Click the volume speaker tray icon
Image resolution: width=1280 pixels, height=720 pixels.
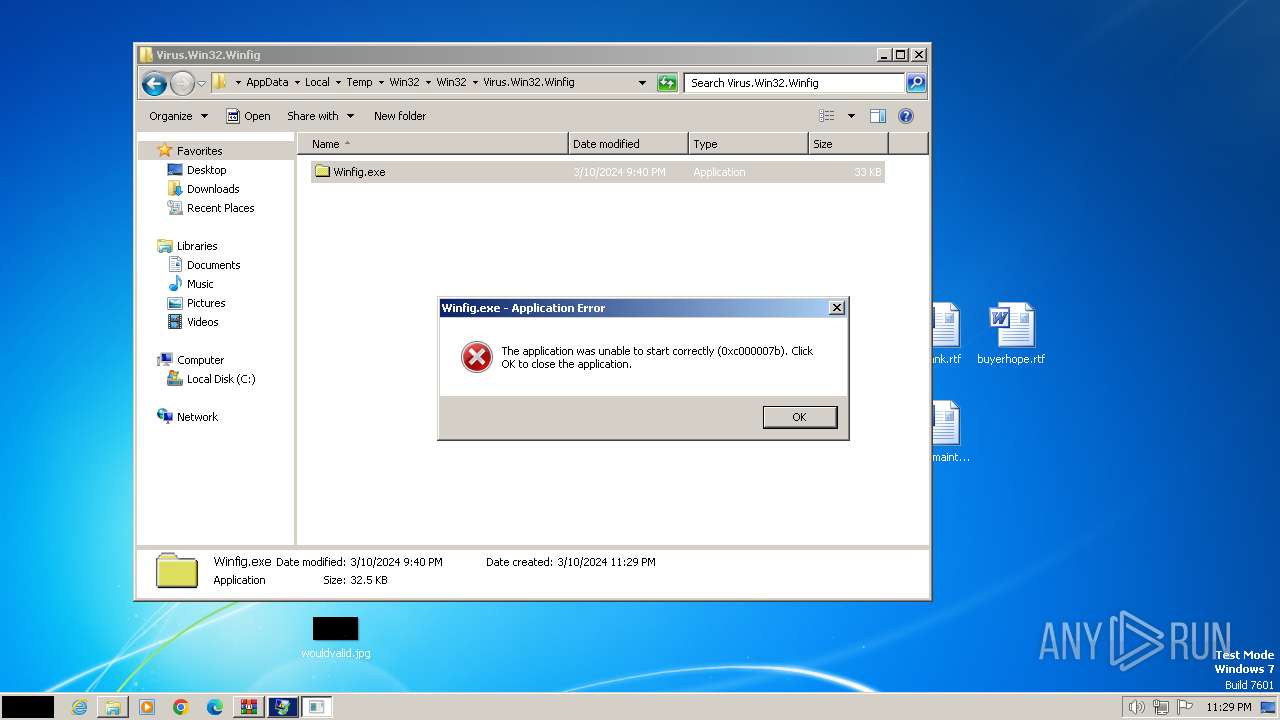[x=1136, y=707]
